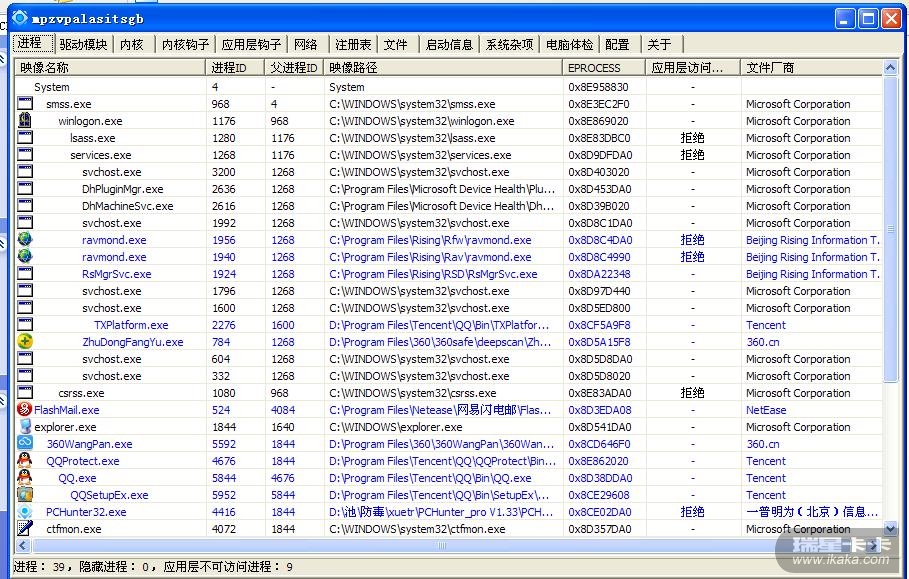Click the csrss.exe window icon

coord(25,392)
